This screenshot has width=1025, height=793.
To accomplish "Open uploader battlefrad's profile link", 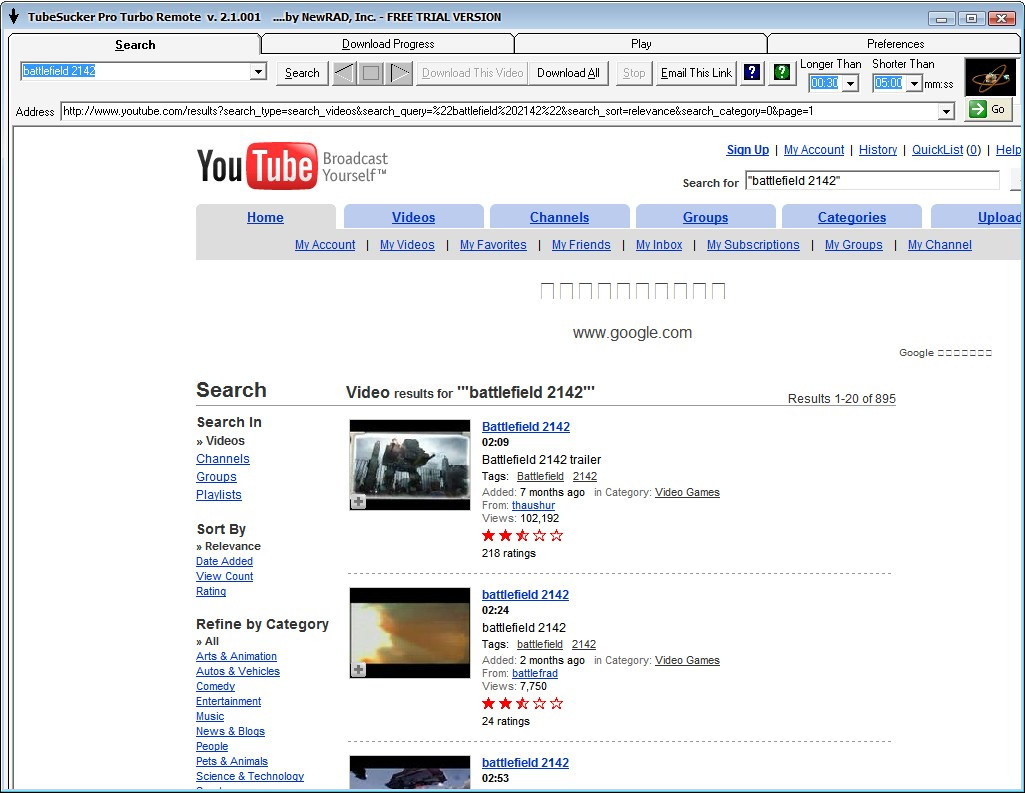I will click(535, 673).
